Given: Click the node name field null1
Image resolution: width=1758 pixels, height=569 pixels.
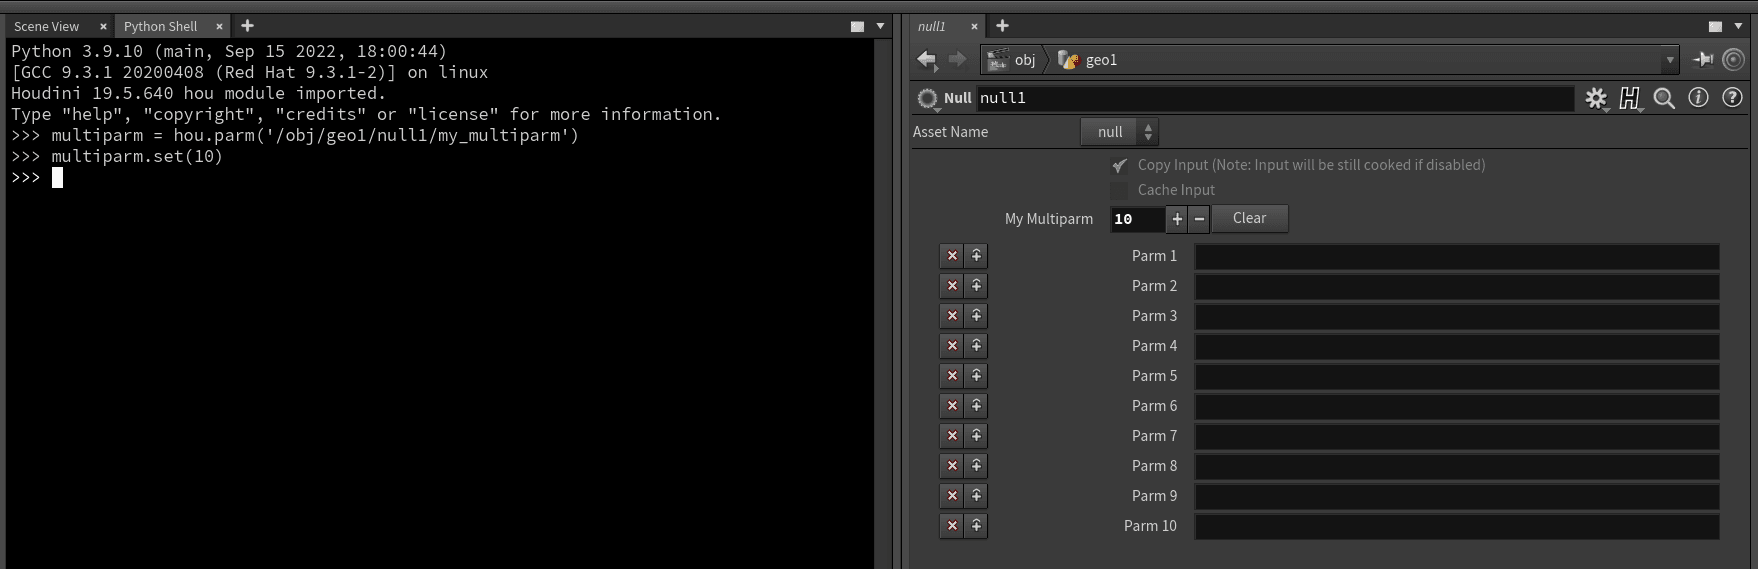Looking at the screenshot, I should [1274, 98].
